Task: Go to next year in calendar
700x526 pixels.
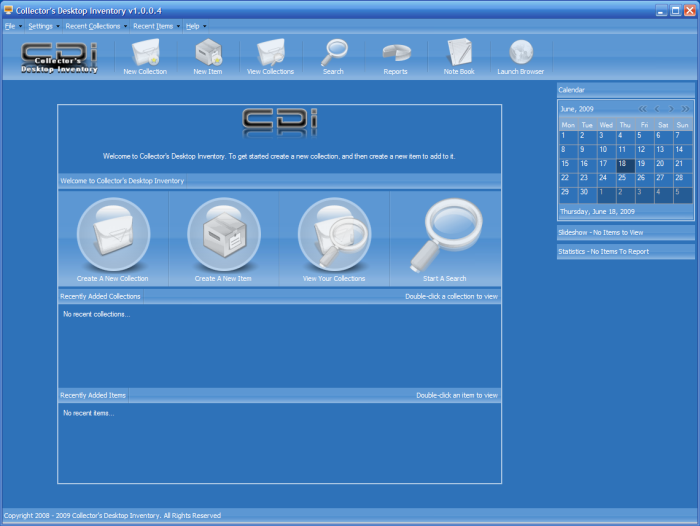Action: pos(685,109)
